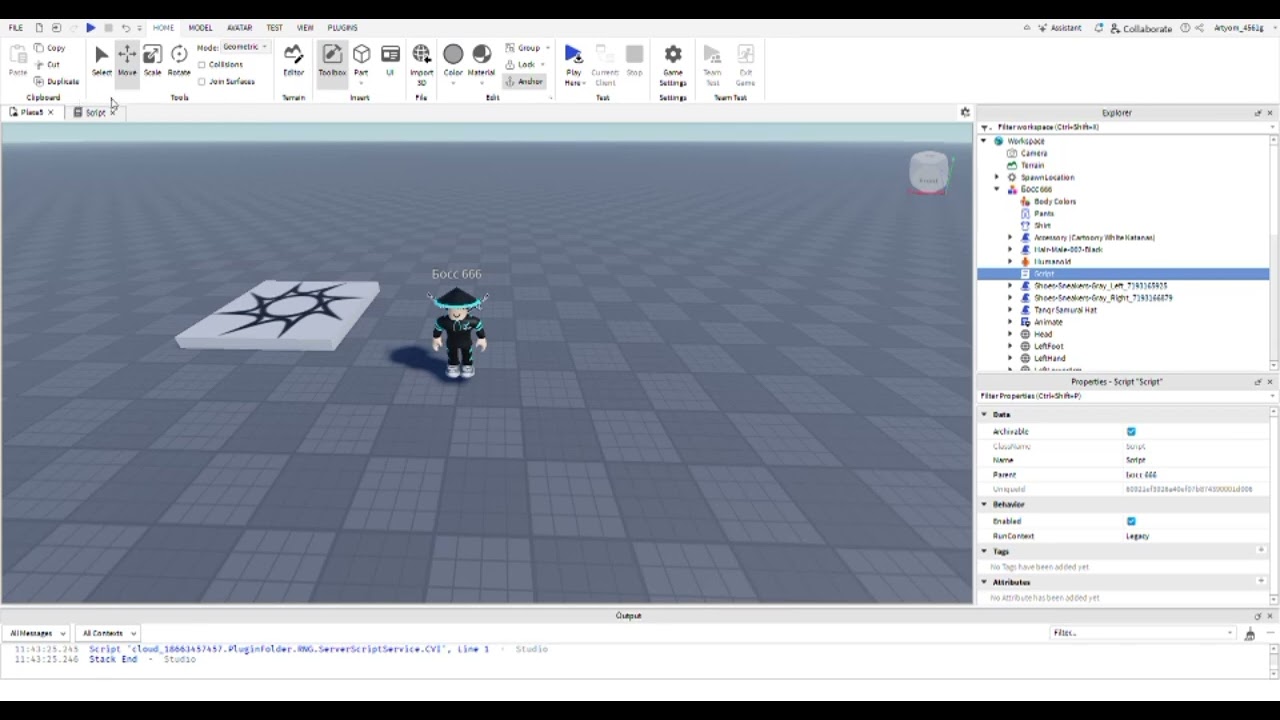Enable the Collisions checkbox
This screenshot has height=720, width=1280.
coord(202,65)
